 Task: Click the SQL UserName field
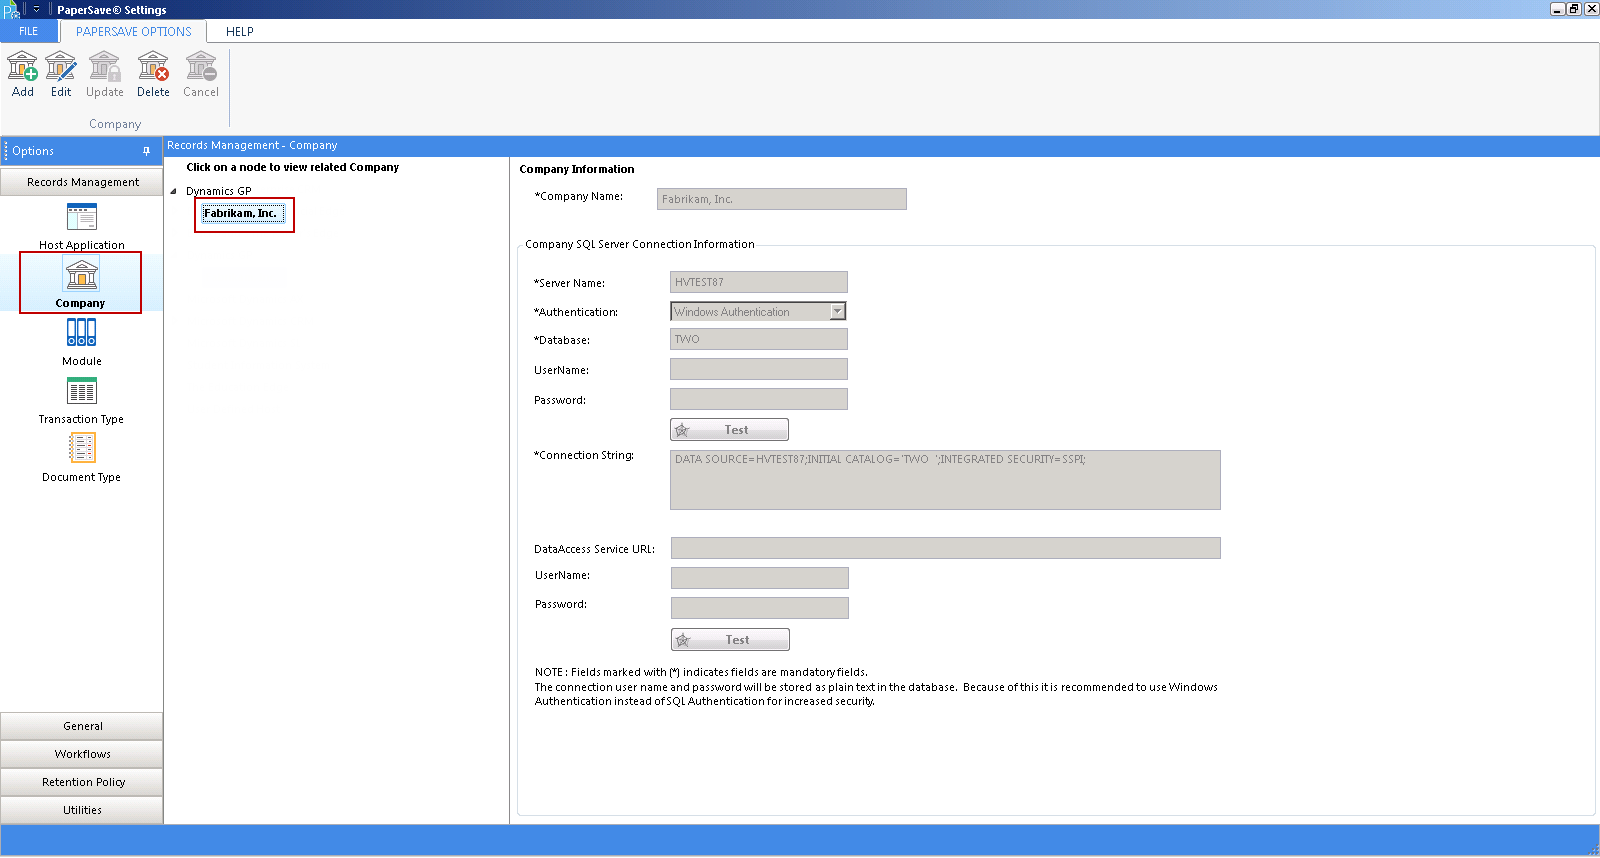(x=759, y=369)
